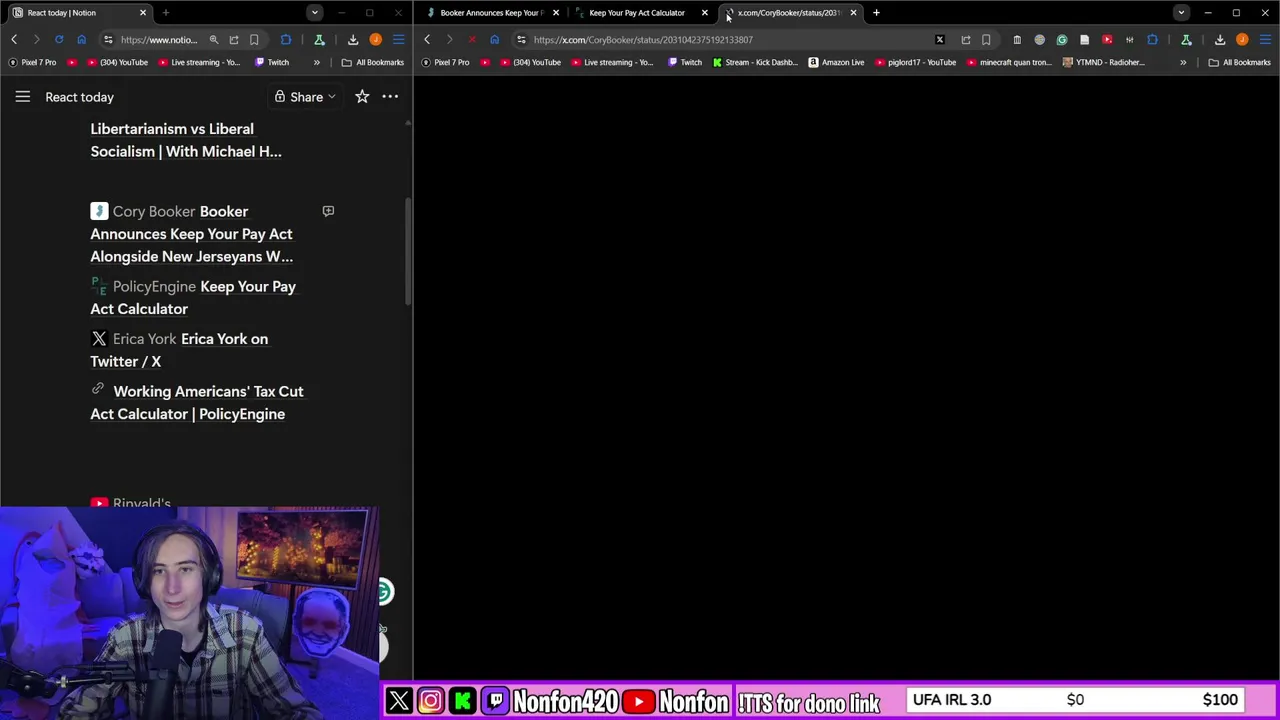Click the Notion page vertical scrollbar

click(x=408, y=250)
